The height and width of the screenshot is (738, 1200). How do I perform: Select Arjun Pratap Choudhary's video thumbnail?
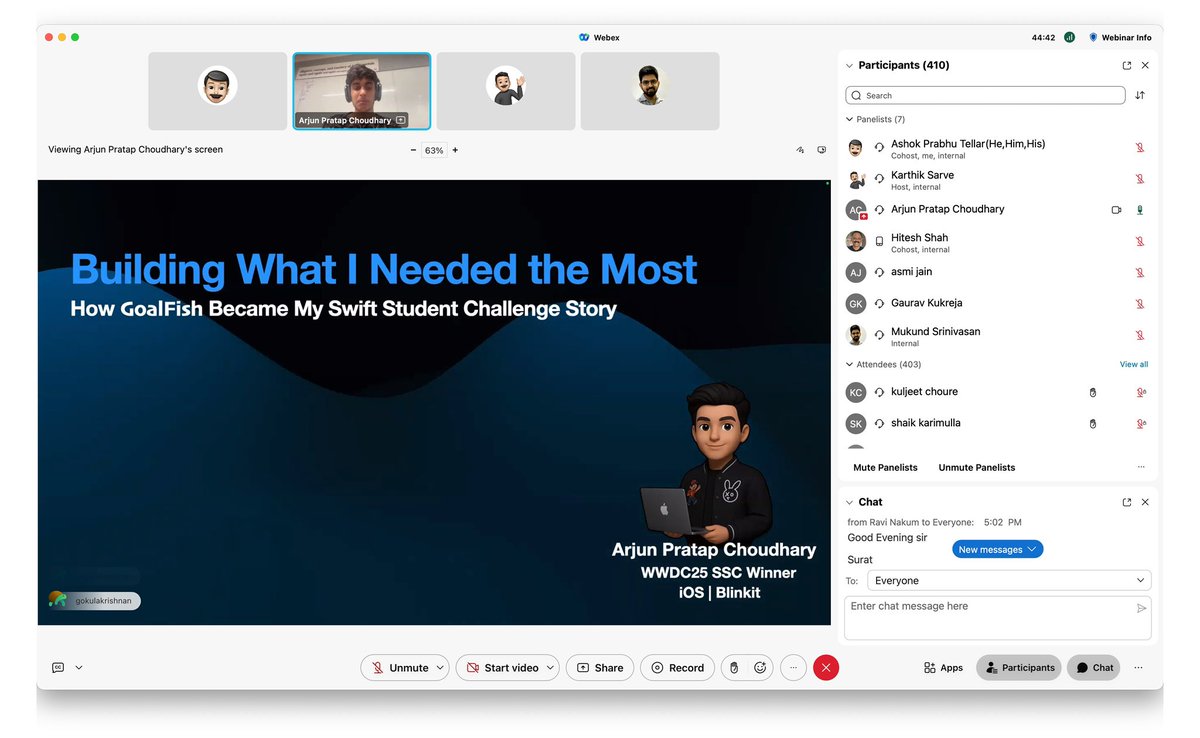tap(362, 91)
